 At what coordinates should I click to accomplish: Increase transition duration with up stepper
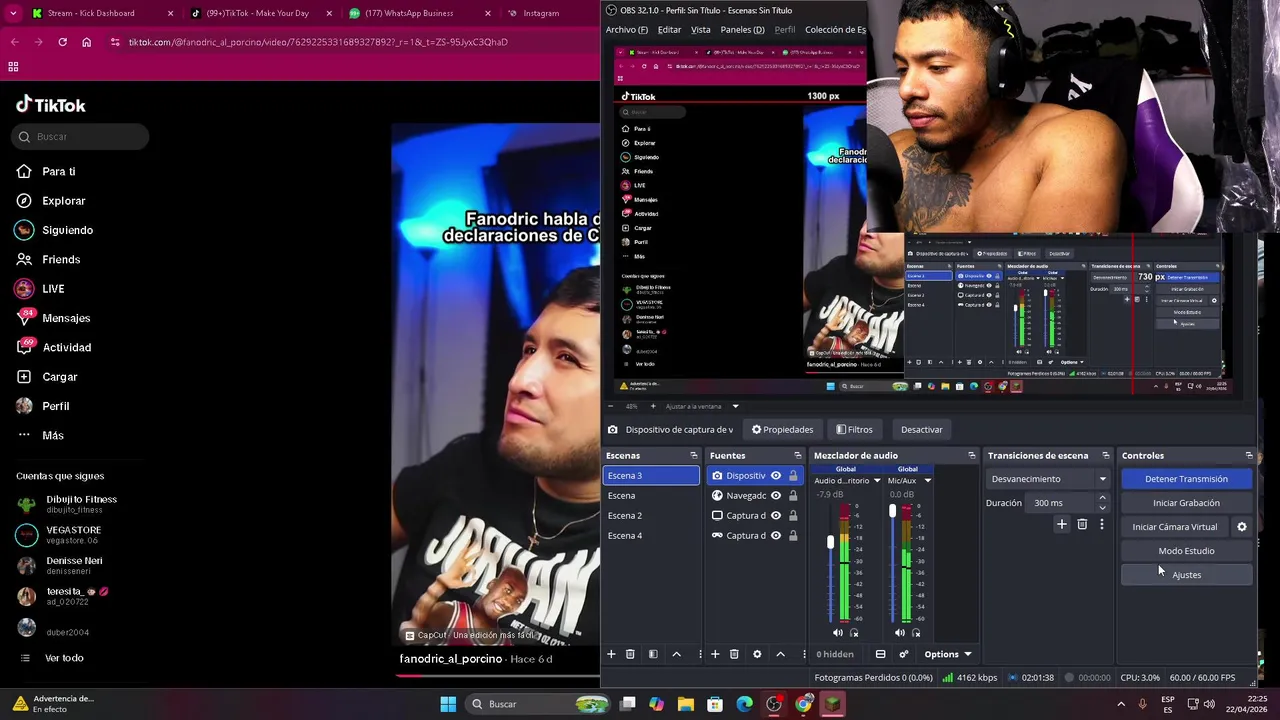pyautogui.click(x=1102, y=498)
